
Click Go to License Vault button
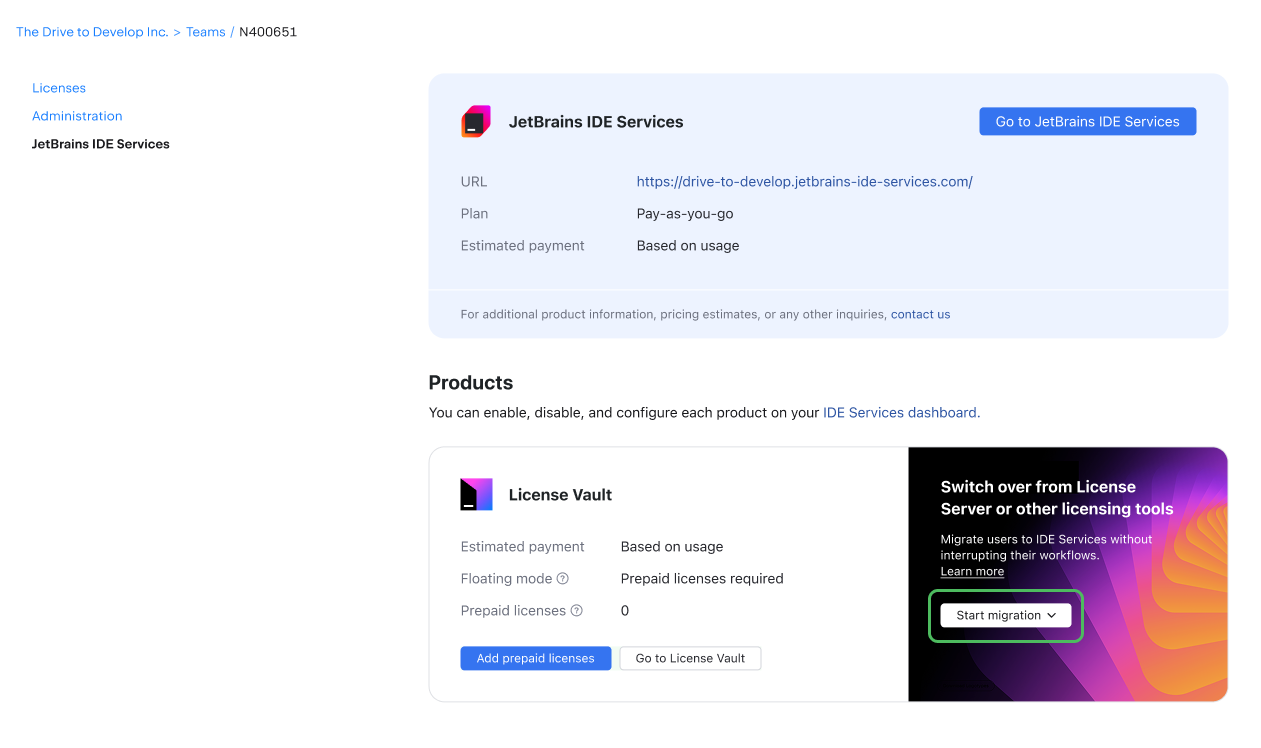pyautogui.click(x=690, y=658)
